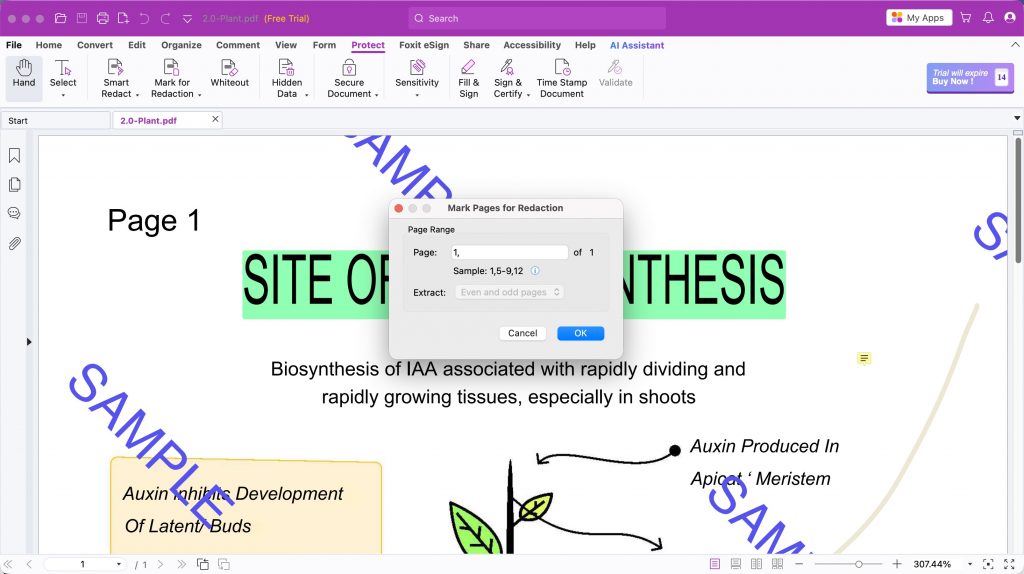This screenshot has width=1024, height=574.
Task: Switch to two-page facing view
Action: 756,564
